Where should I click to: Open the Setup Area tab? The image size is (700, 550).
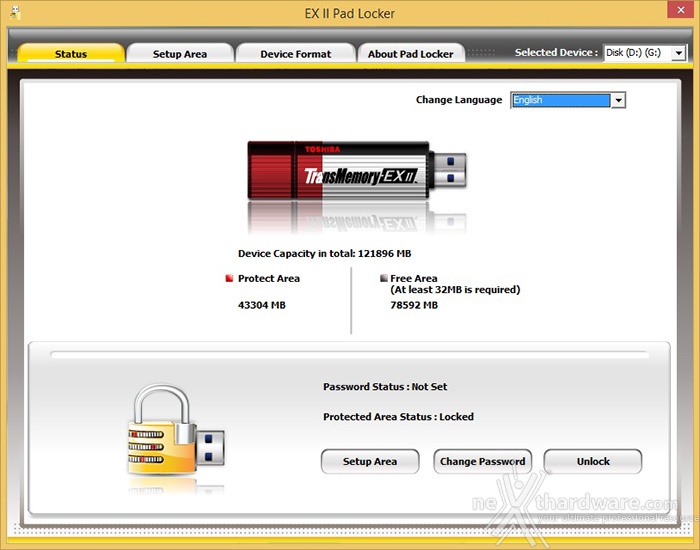pyautogui.click(x=180, y=54)
